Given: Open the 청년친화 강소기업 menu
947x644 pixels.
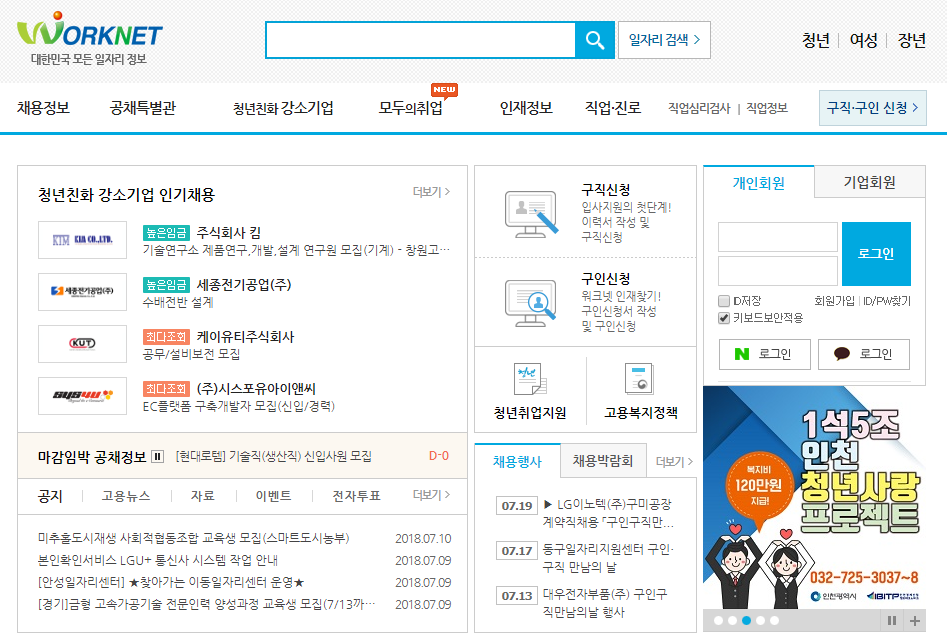Looking at the screenshot, I should pyautogui.click(x=283, y=108).
